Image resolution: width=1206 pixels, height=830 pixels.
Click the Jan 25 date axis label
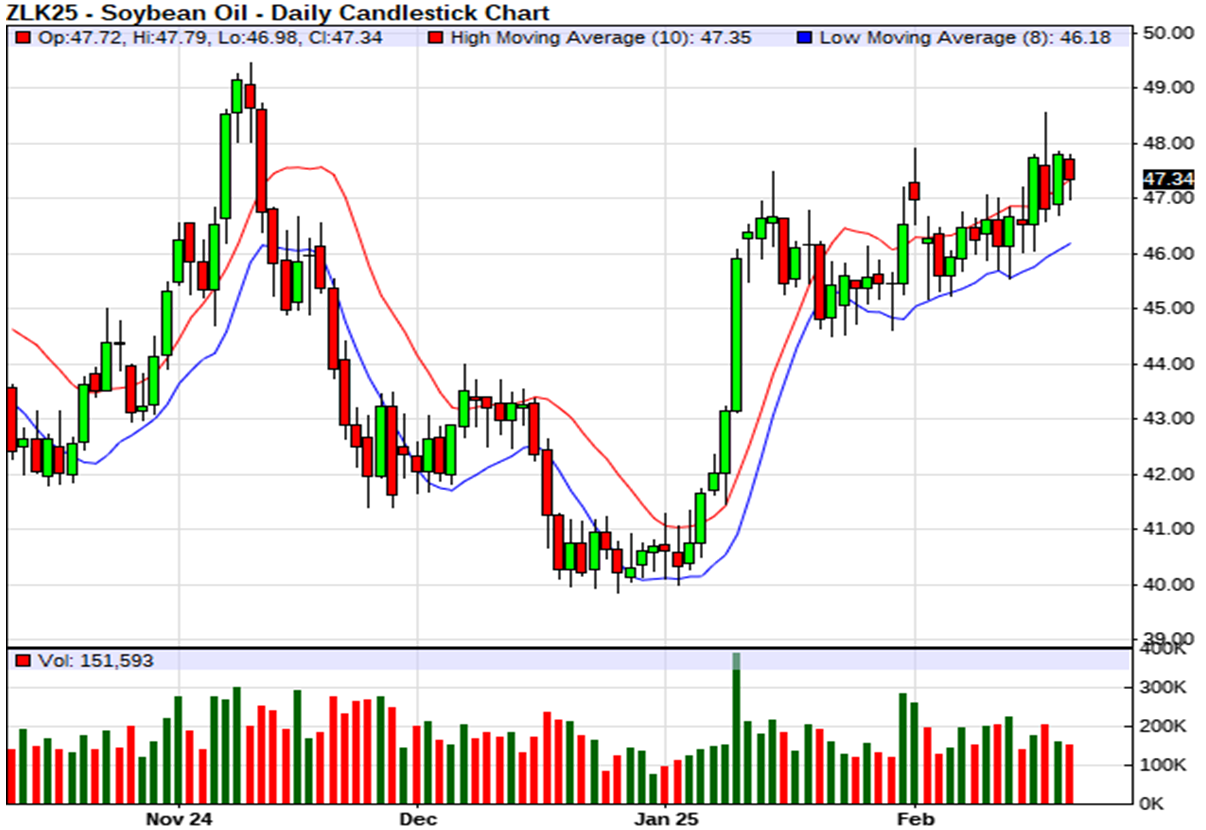tap(665, 819)
